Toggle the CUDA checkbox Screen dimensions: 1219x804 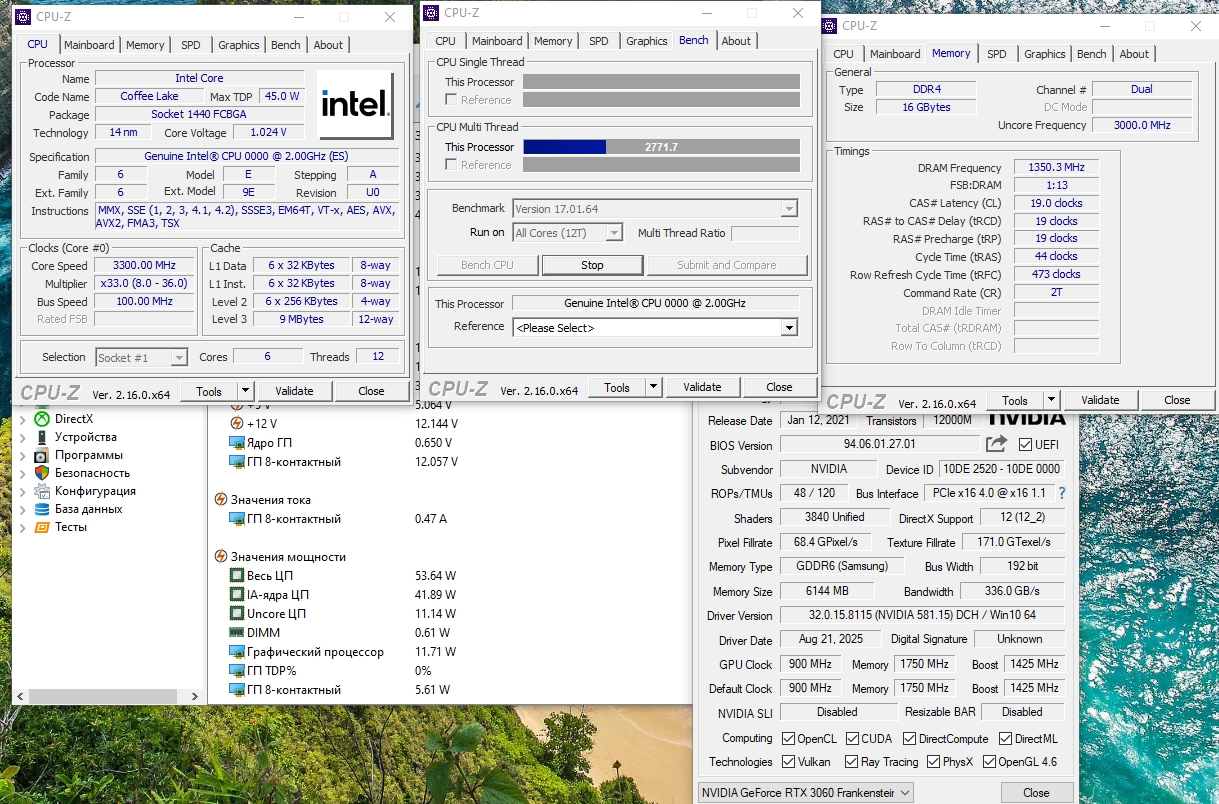(852, 739)
